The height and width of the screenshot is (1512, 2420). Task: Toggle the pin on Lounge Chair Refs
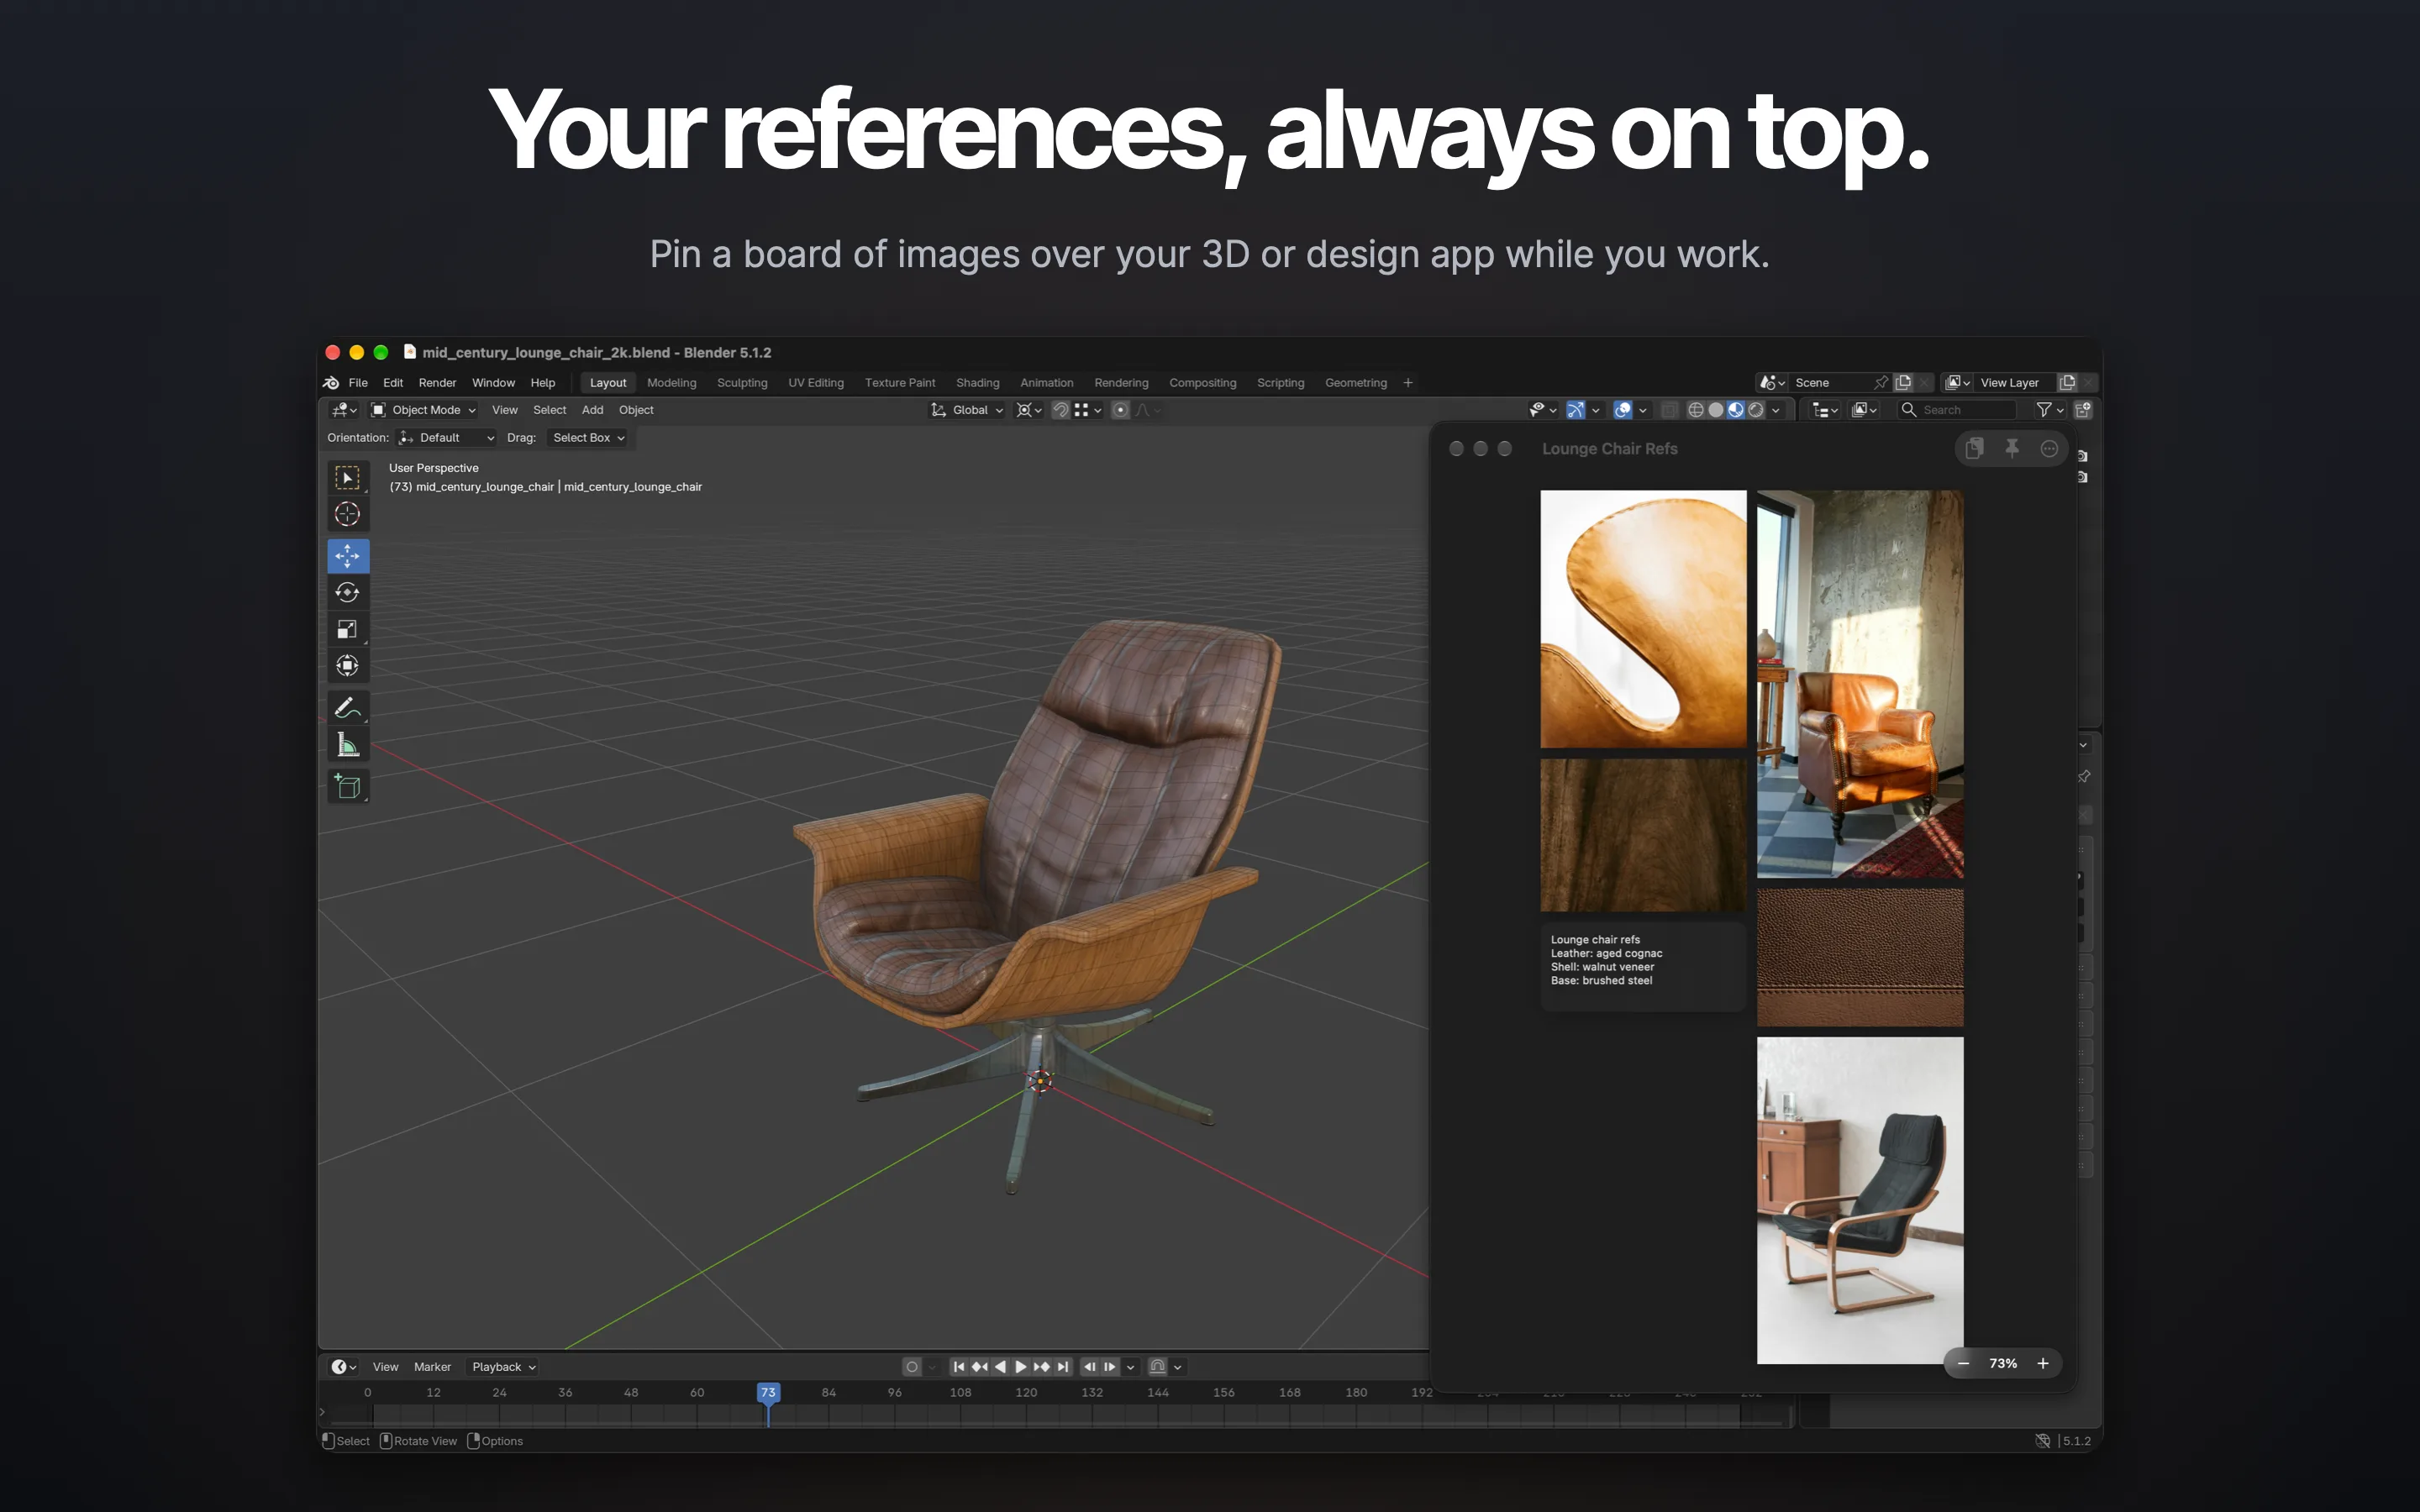point(2012,449)
